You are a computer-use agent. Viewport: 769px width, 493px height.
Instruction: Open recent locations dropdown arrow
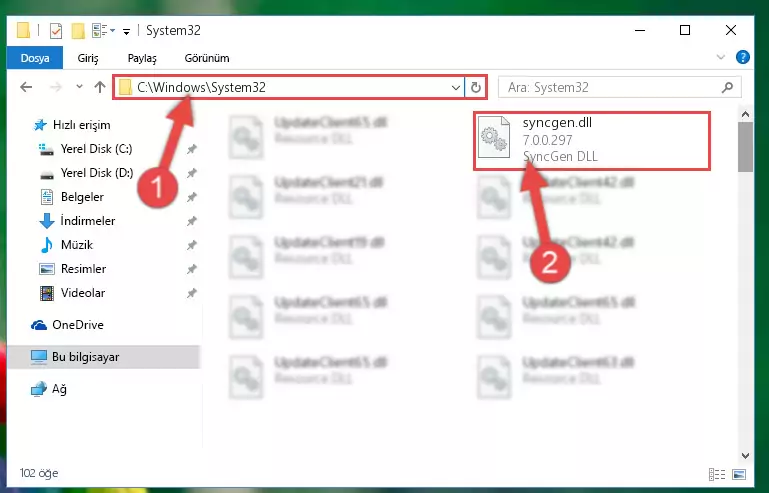[79, 87]
